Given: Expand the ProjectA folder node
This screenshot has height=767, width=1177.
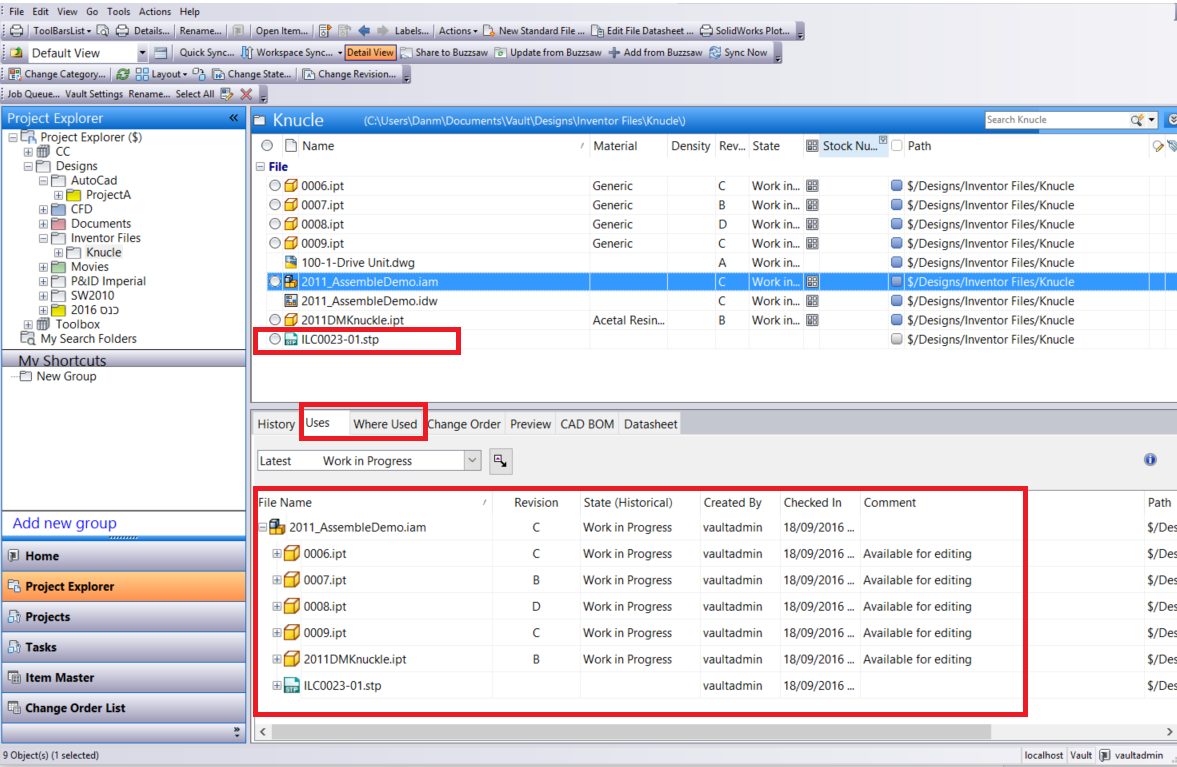Looking at the screenshot, I should click(58, 195).
